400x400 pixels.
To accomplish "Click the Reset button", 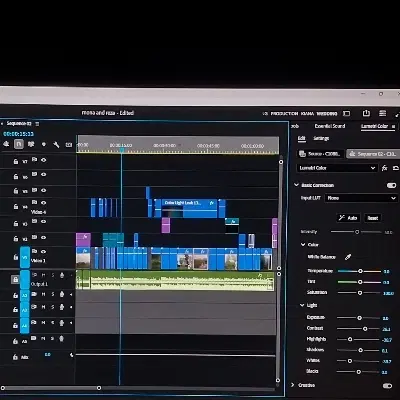I will [x=373, y=218].
